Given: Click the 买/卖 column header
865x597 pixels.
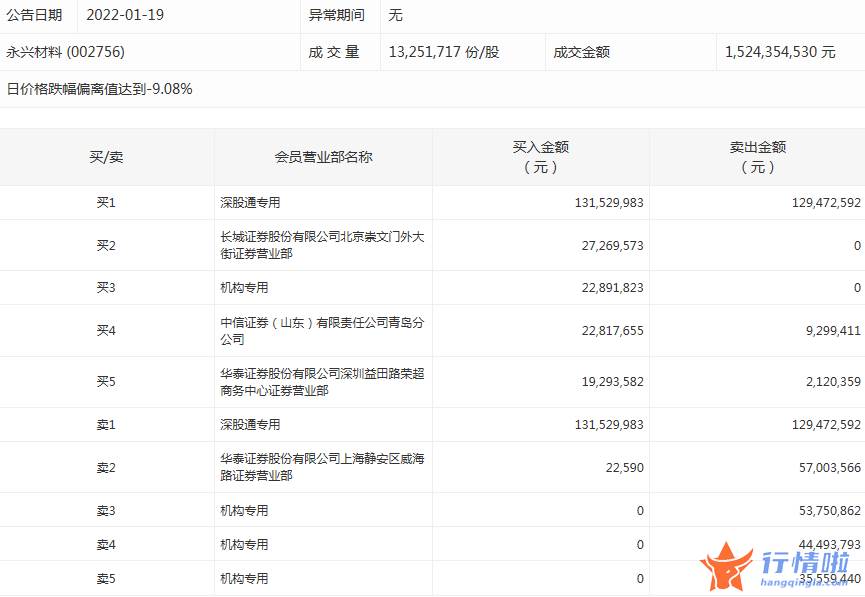Looking at the screenshot, I should [106, 157].
